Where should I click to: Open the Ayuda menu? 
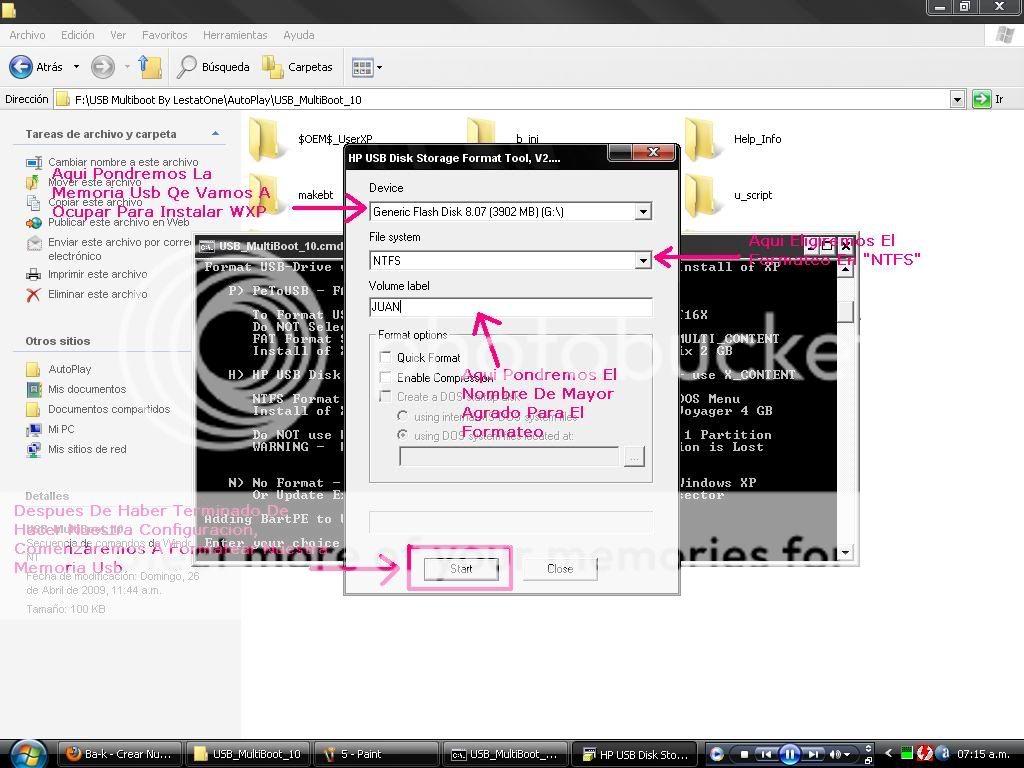[299, 35]
